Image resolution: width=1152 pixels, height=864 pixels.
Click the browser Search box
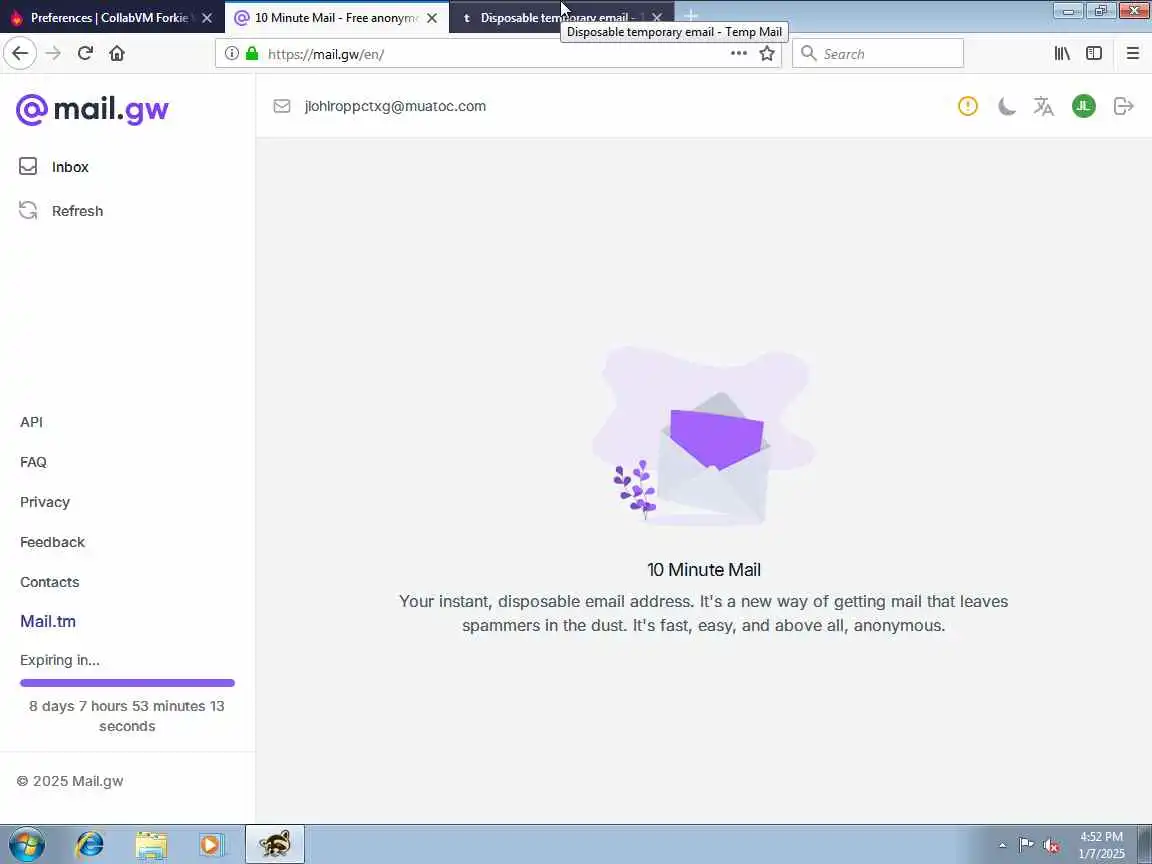tap(878, 54)
